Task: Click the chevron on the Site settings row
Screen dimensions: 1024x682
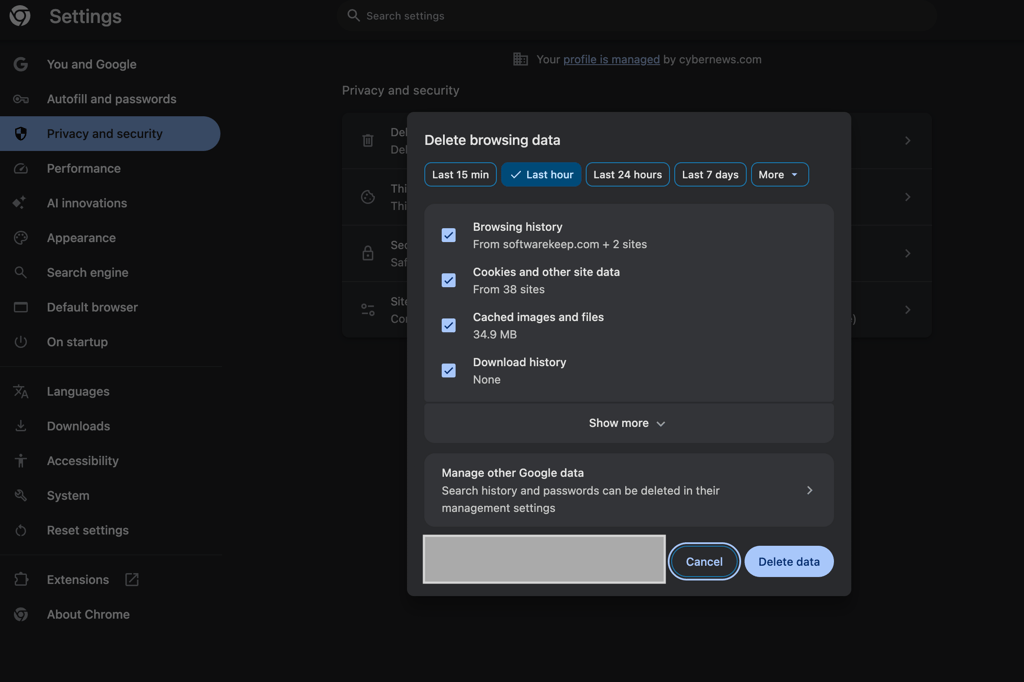Action: [x=907, y=310]
